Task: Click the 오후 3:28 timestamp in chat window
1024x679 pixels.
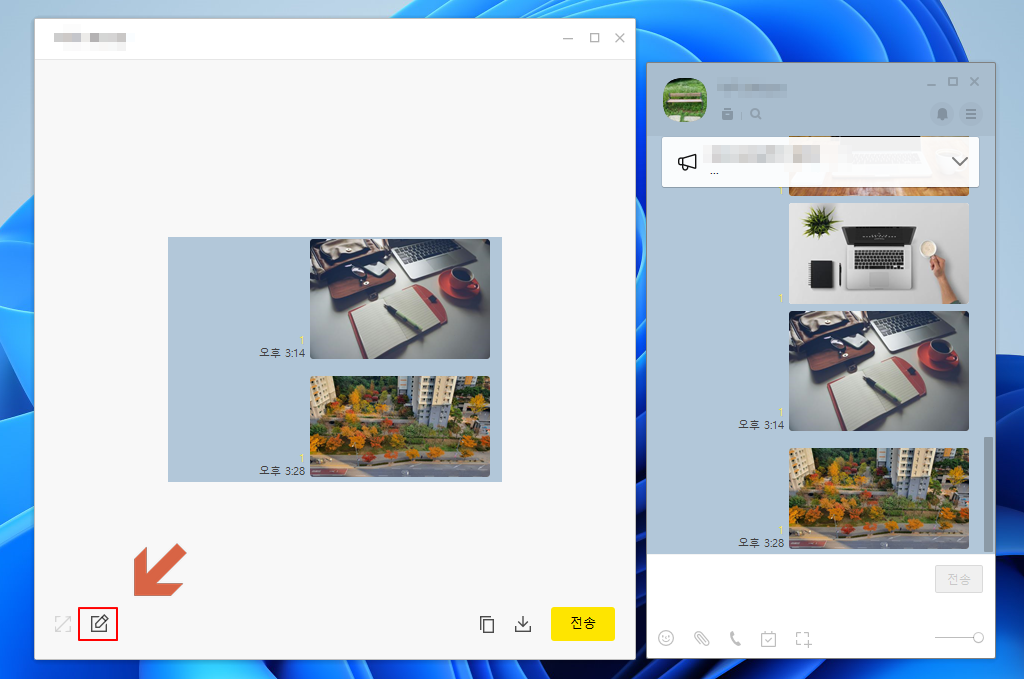Action: (x=761, y=543)
